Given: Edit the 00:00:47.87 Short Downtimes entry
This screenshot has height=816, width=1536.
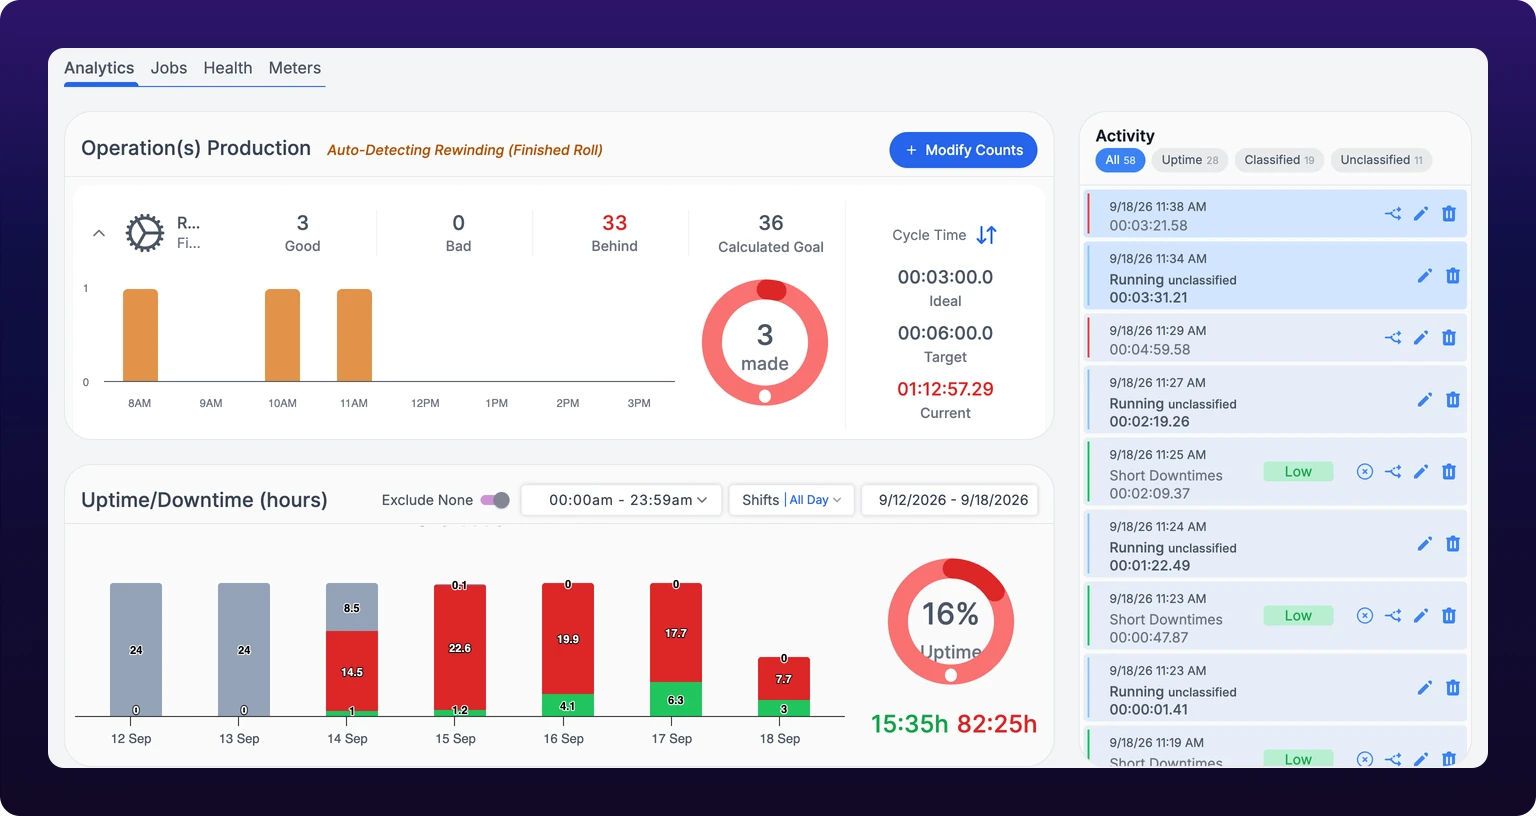Looking at the screenshot, I should (1420, 616).
